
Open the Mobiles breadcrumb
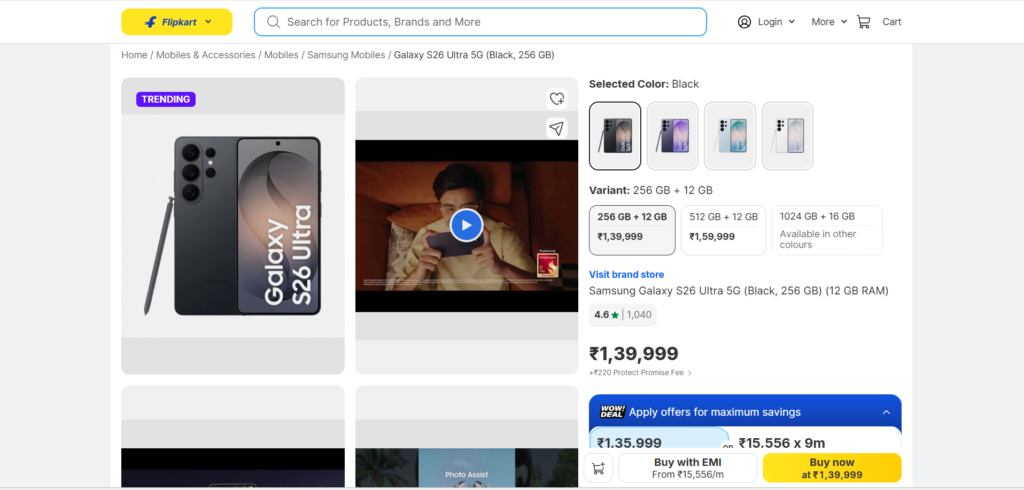coord(281,55)
